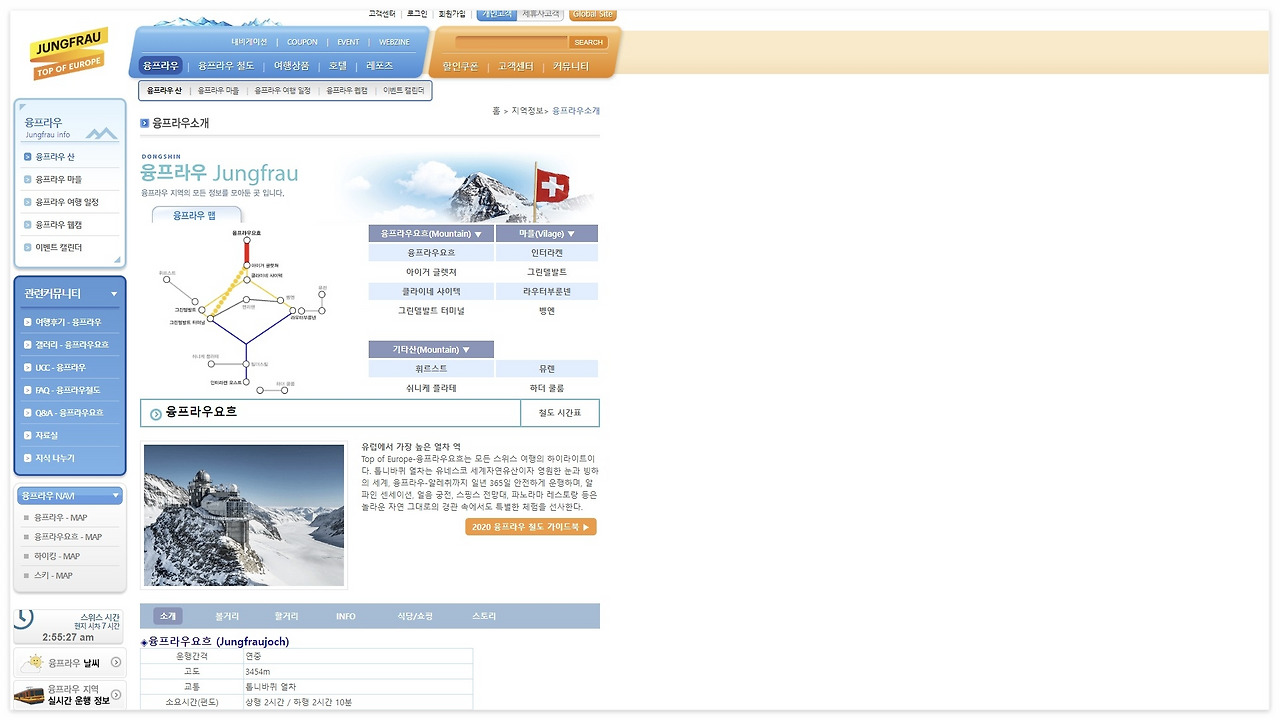This screenshot has height=720, width=1280.
Task: Open 융프라우 여행 일정 in the submenu bar
Action: pos(282,91)
